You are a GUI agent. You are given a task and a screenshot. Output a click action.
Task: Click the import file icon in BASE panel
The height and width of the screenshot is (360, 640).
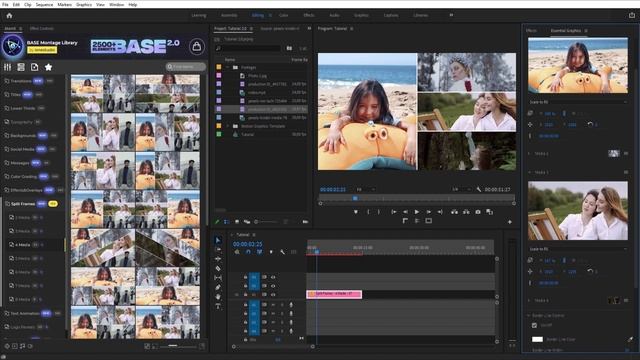click(35, 67)
